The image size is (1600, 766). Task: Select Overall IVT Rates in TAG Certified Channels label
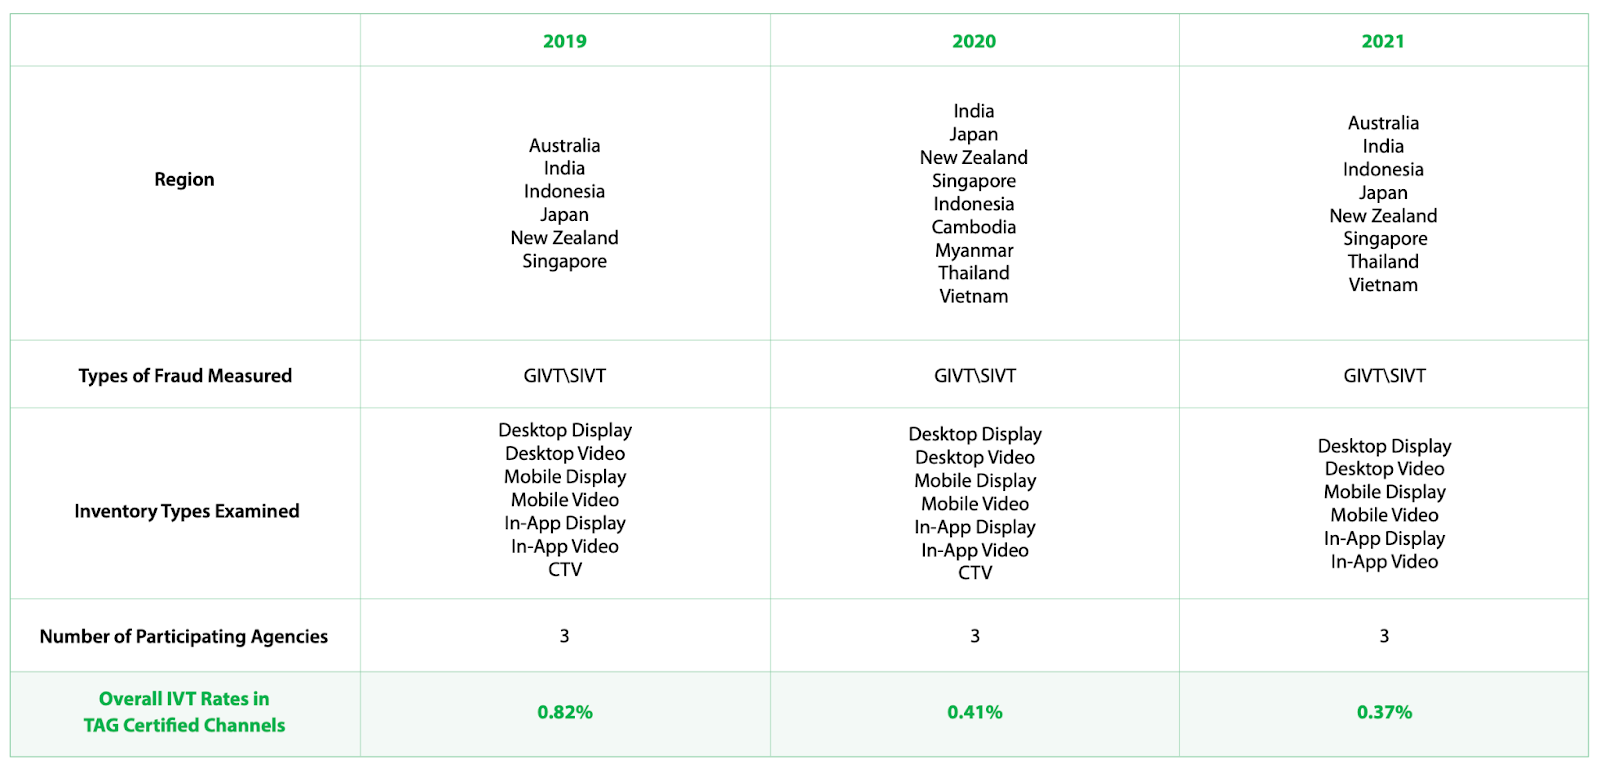(x=184, y=712)
